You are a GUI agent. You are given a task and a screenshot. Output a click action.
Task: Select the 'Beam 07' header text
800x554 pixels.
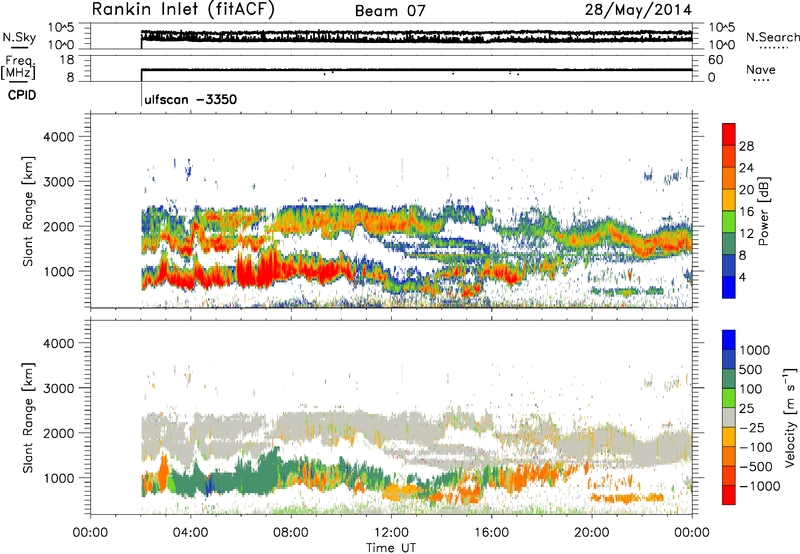[x=390, y=11]
